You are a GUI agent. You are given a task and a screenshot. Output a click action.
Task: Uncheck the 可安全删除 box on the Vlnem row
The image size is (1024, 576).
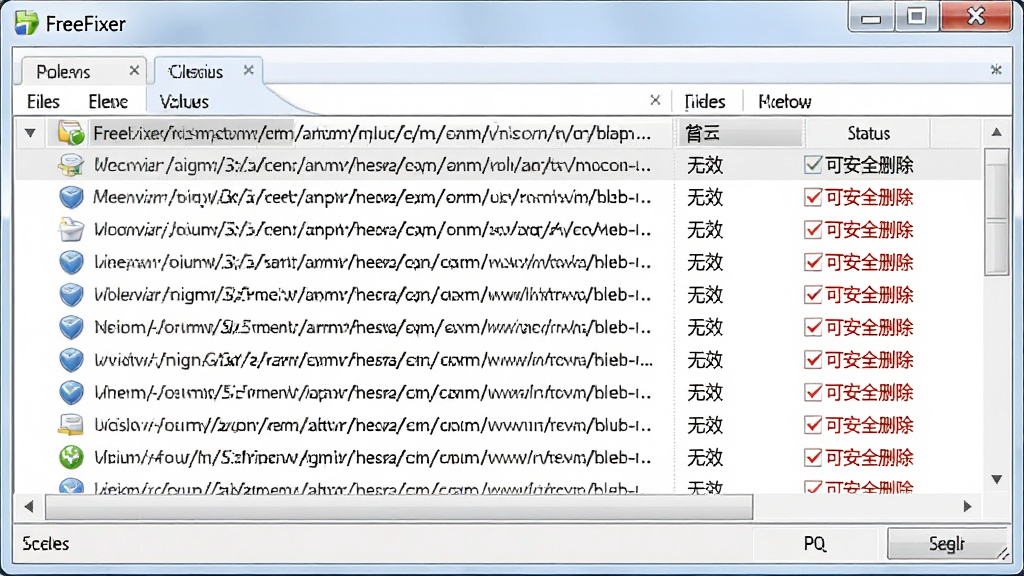(812, 392)
